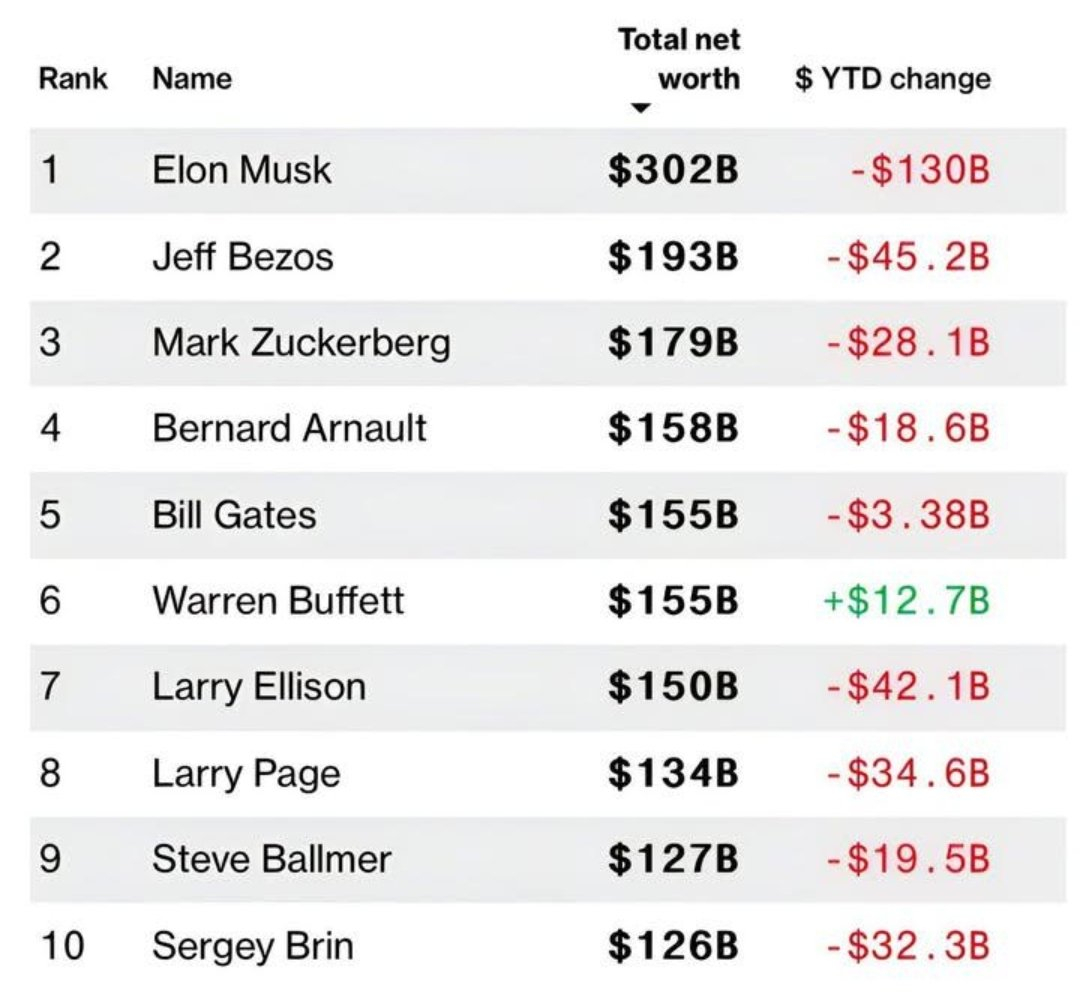Image resolution: width=1080 pixels, height=999 pixels.
Task: Sort by Total net worth header
Action: pos(680,59)
